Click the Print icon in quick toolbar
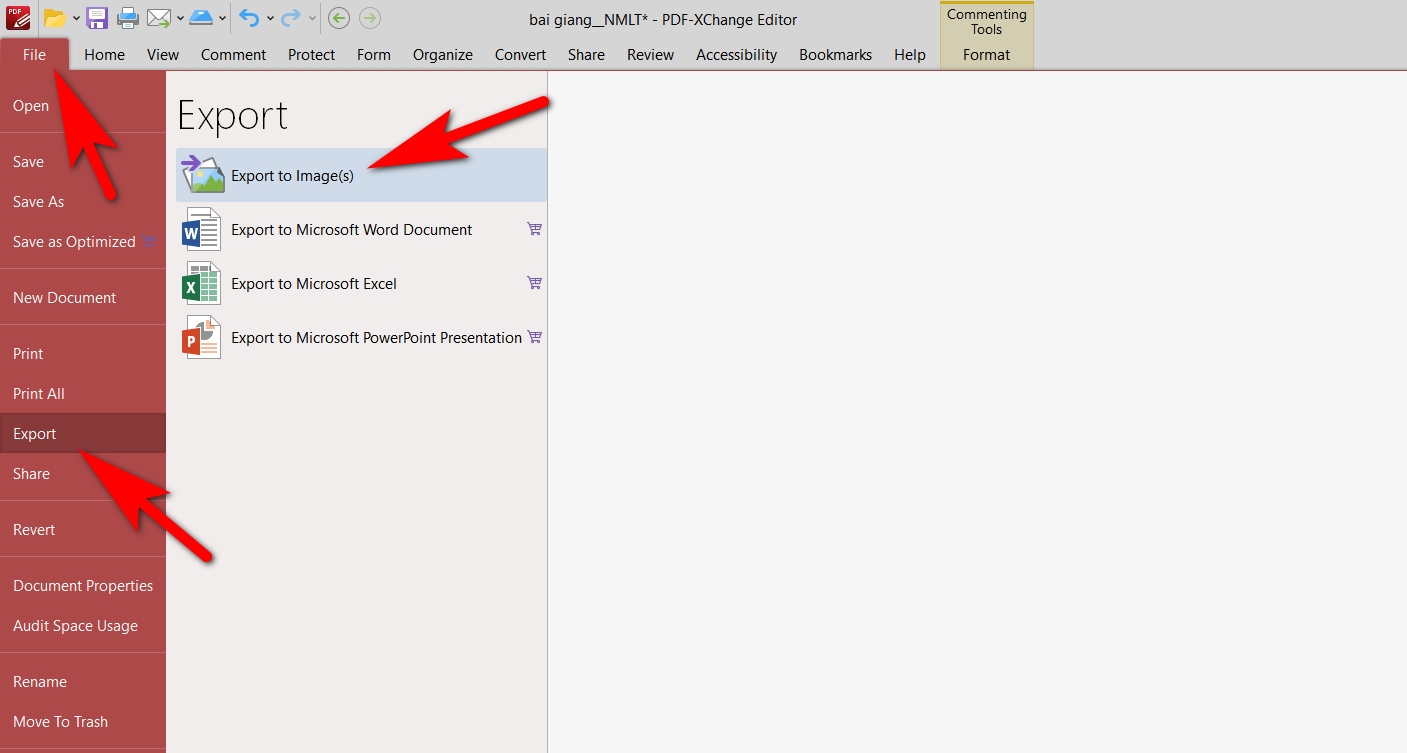Screen dimensions: 1407x753 (128, 18)
